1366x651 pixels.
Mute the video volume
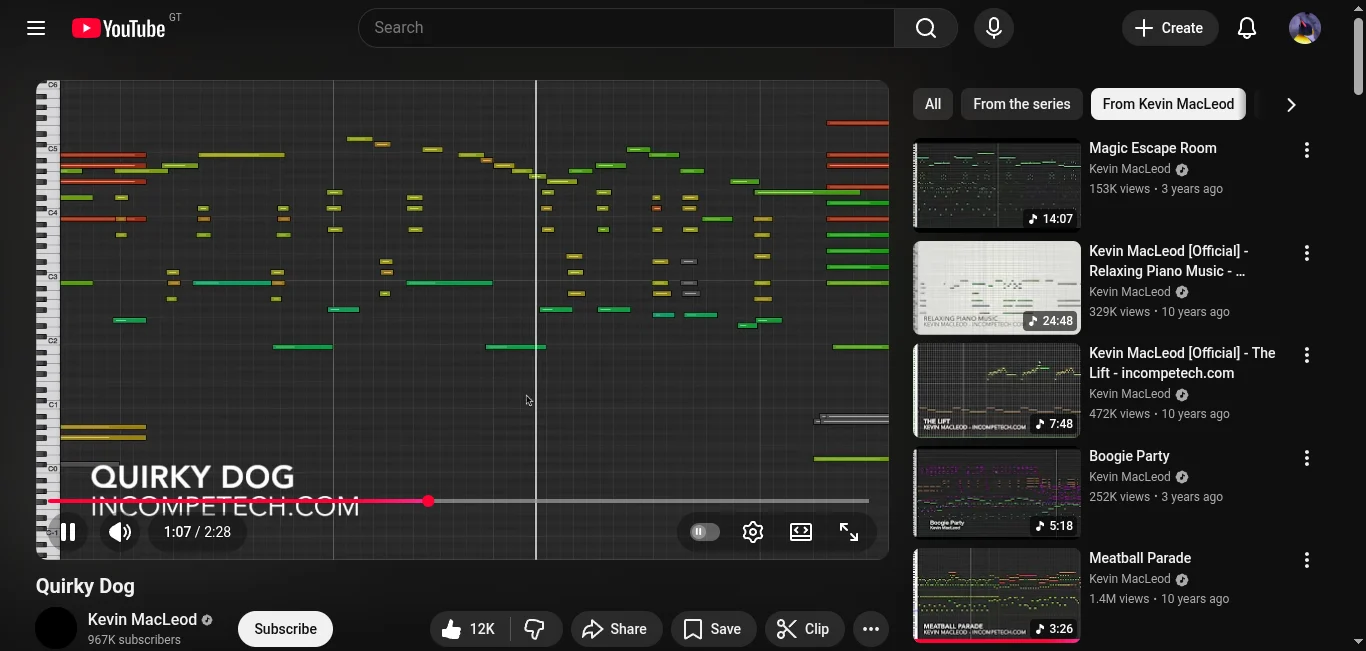pos(120,532)
